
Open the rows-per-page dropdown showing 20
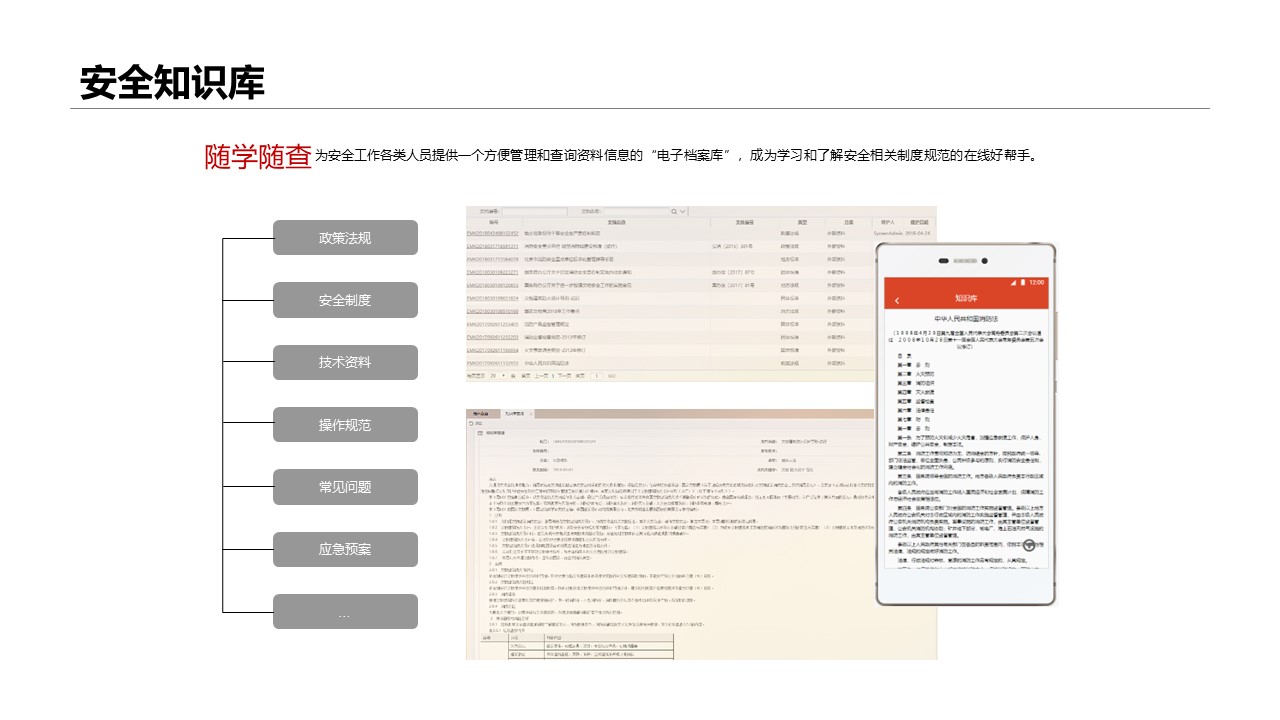click(x=497, y=376)
